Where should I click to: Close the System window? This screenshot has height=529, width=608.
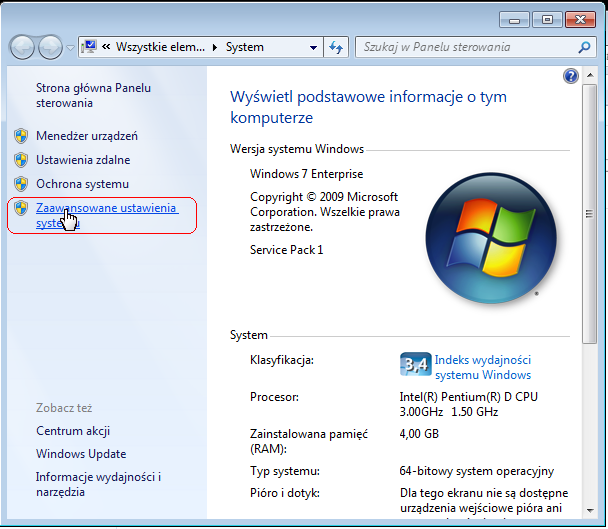(580, 19)
